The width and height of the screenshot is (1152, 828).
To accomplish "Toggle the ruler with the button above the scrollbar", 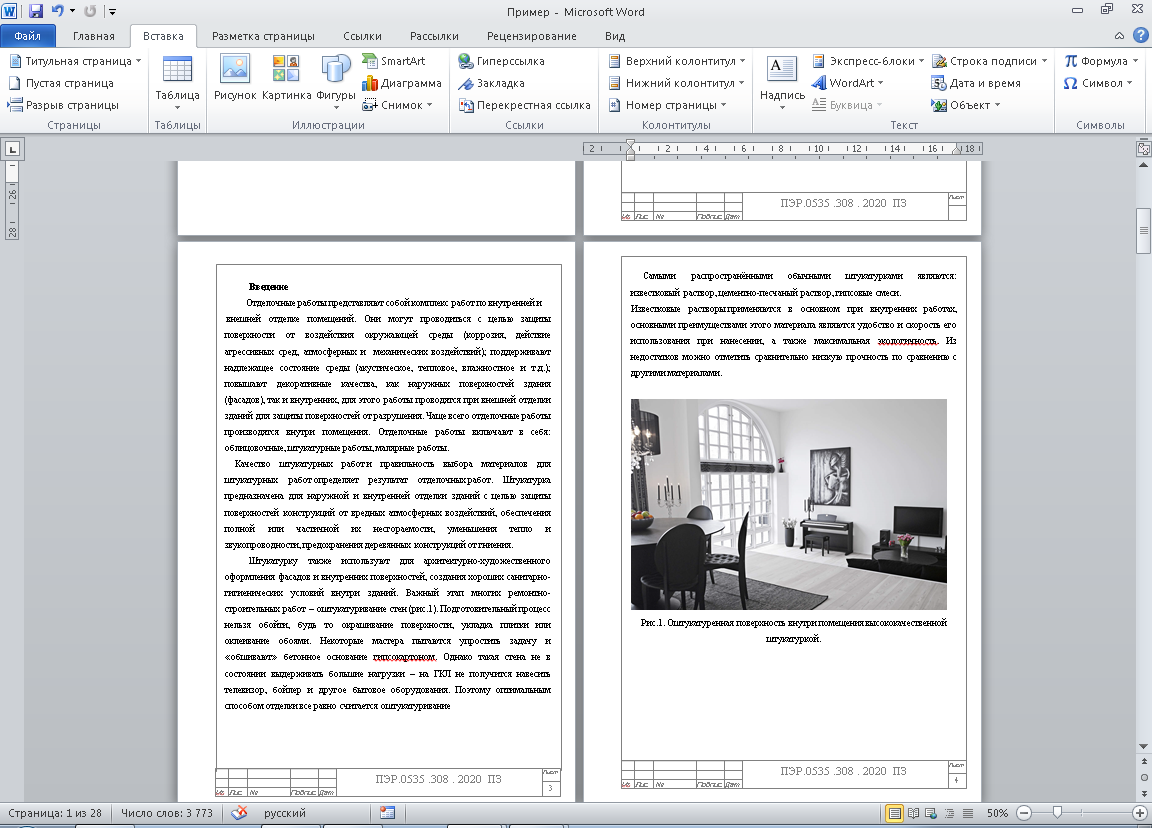I will [x=1144, y=149].
